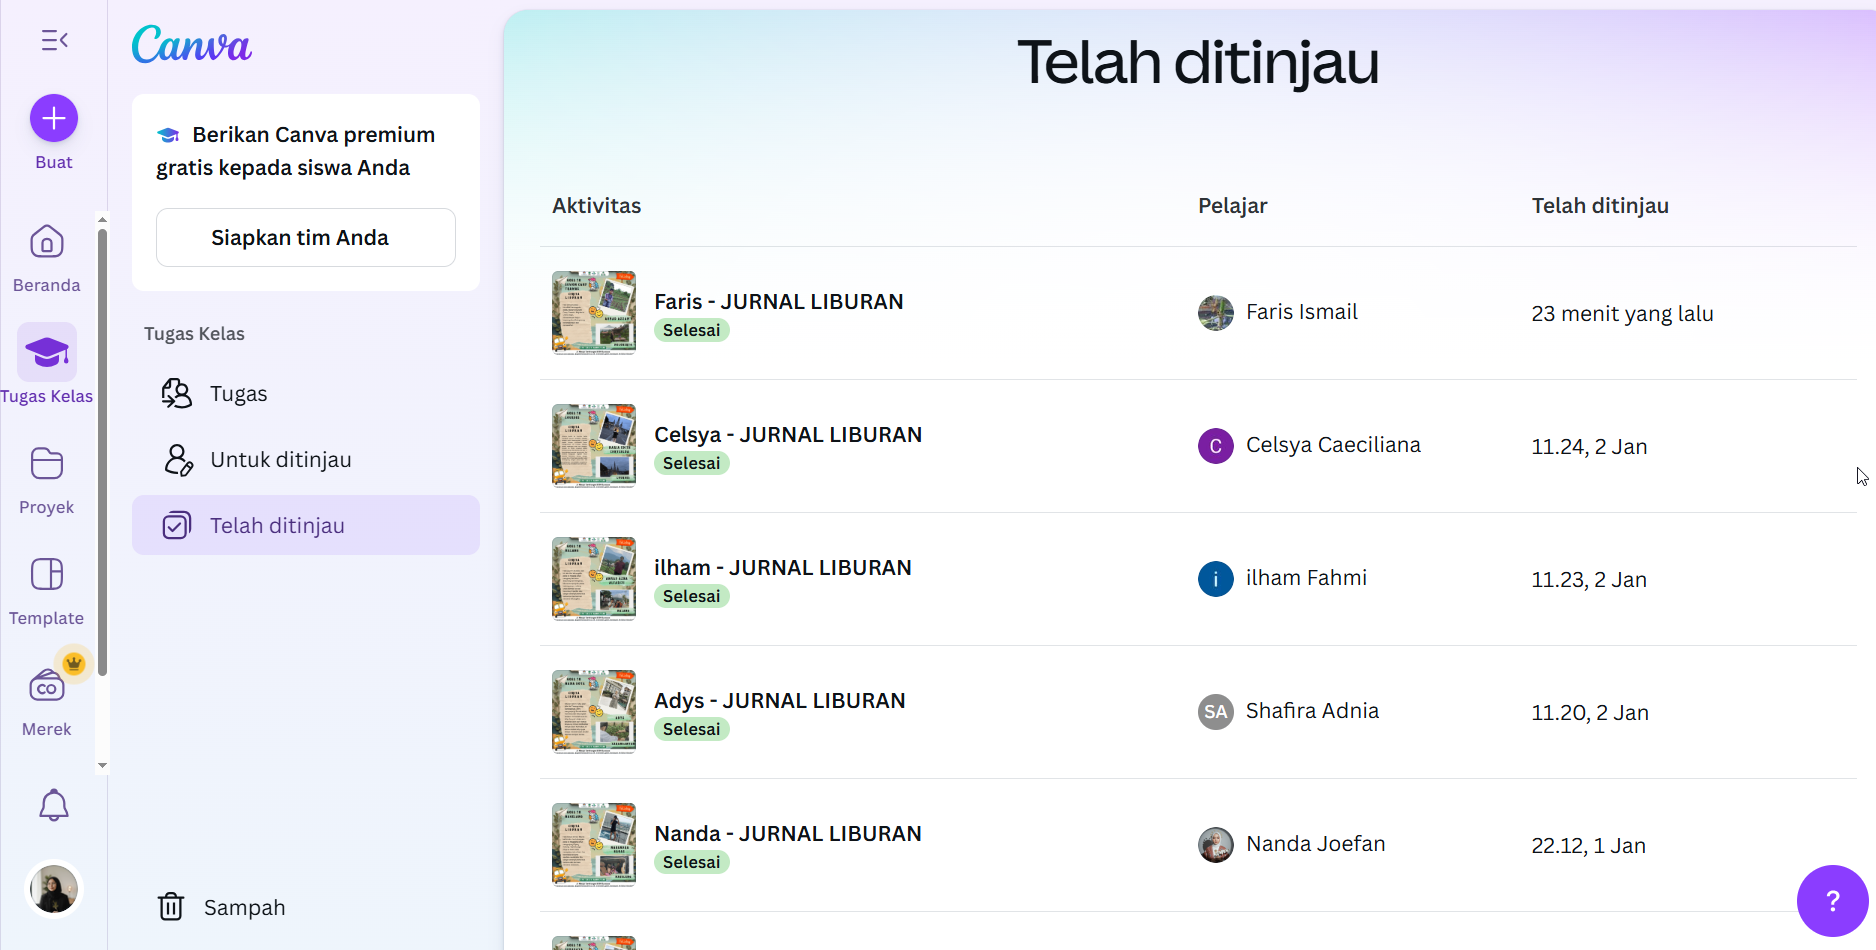Open ilham - JURNAL LIBURAN thumbnail
This screenshot has height=950, width=1876.
point(594,579)
